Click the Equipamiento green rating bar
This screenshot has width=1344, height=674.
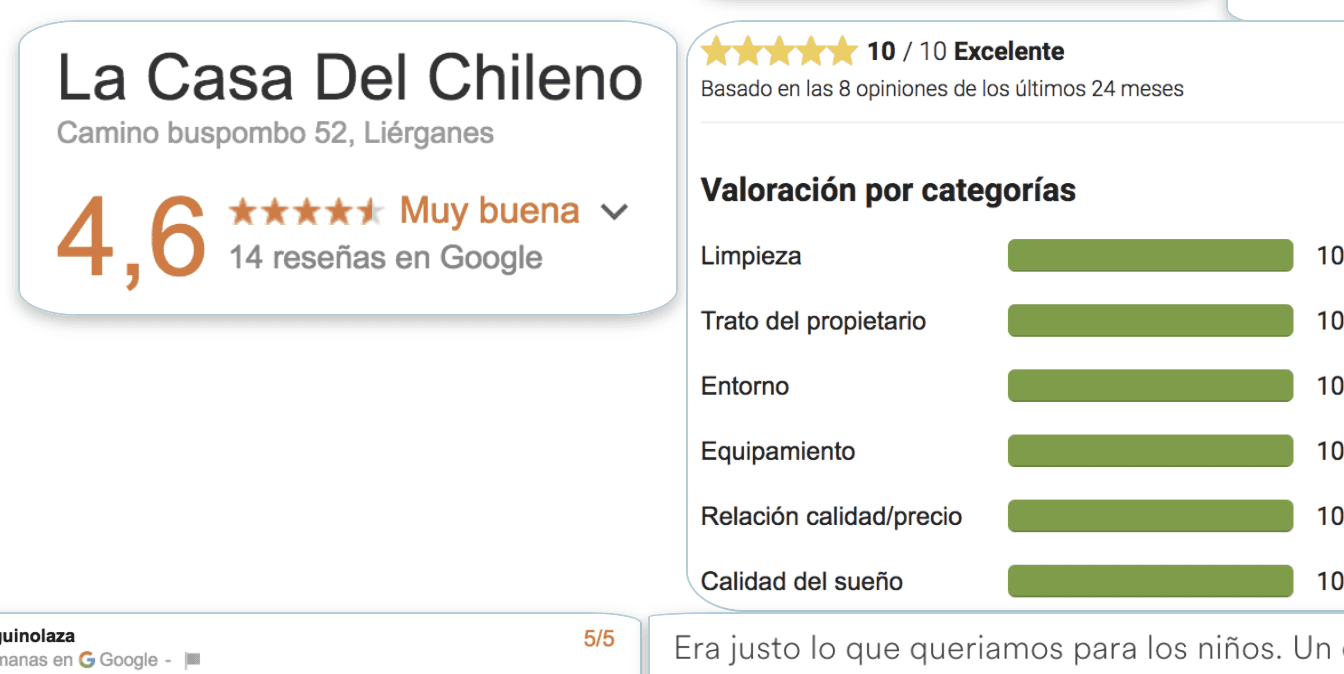pyautogui.click(x=1150, y=451)
